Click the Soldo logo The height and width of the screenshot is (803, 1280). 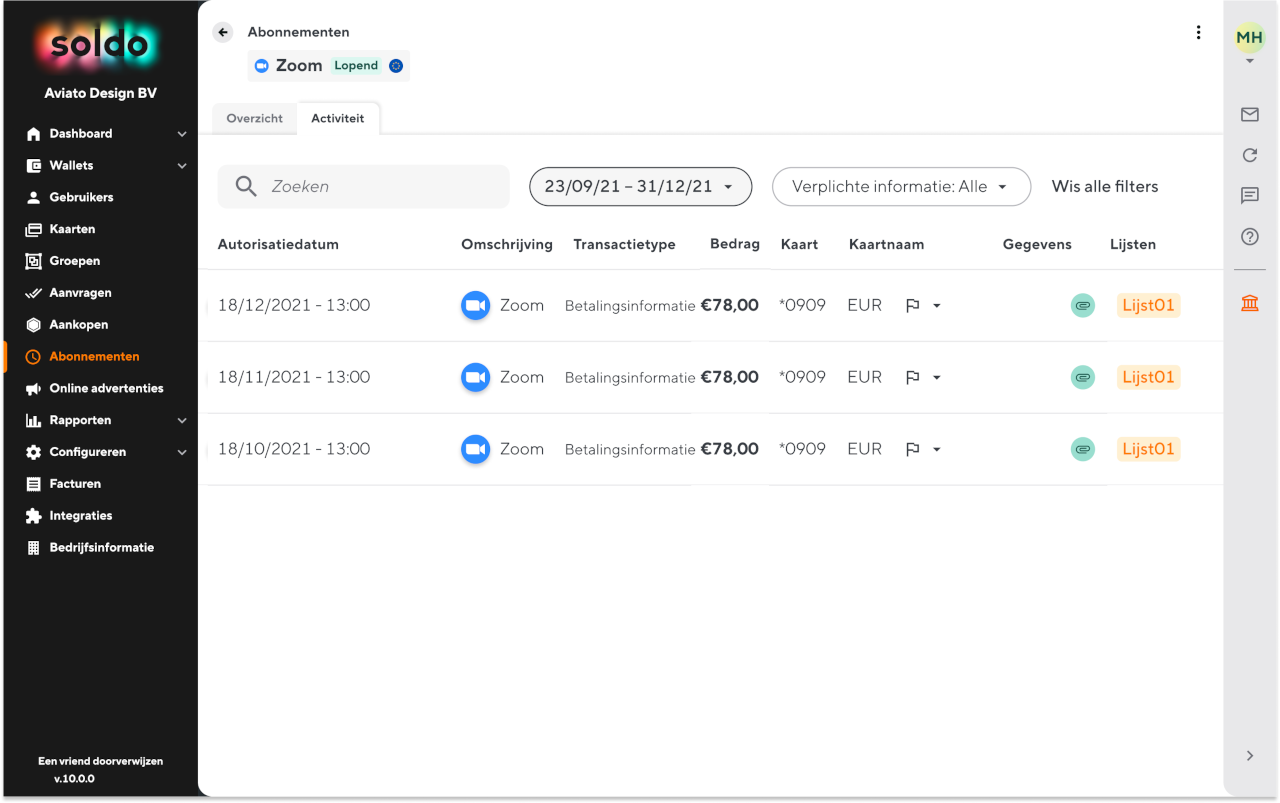pos(99,44)
